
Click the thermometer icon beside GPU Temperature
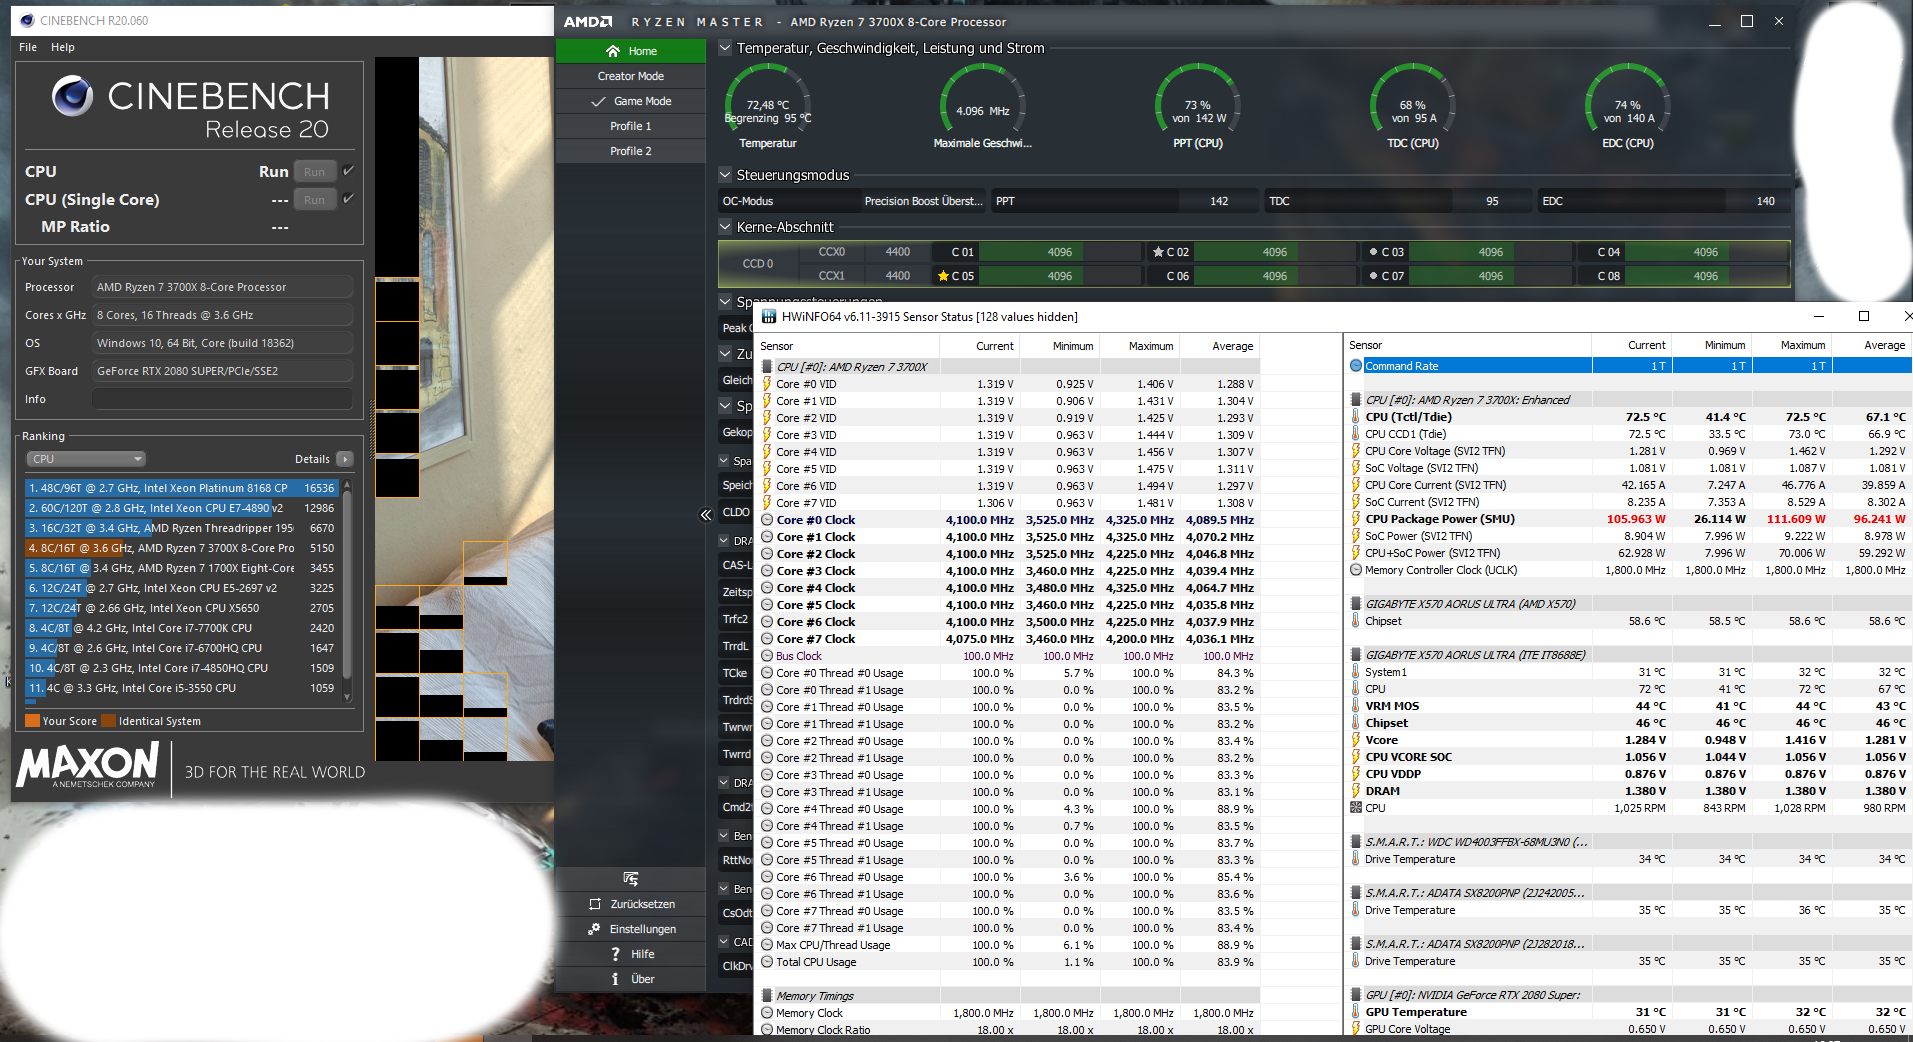point(1355,1012)
